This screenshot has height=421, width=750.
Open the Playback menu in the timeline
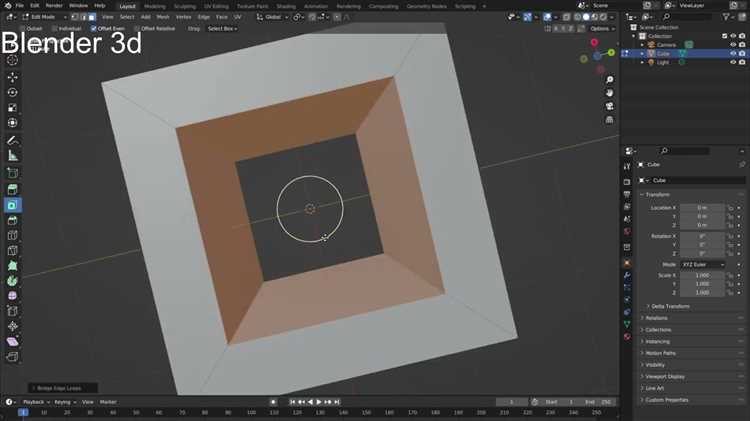coord(35,402)
